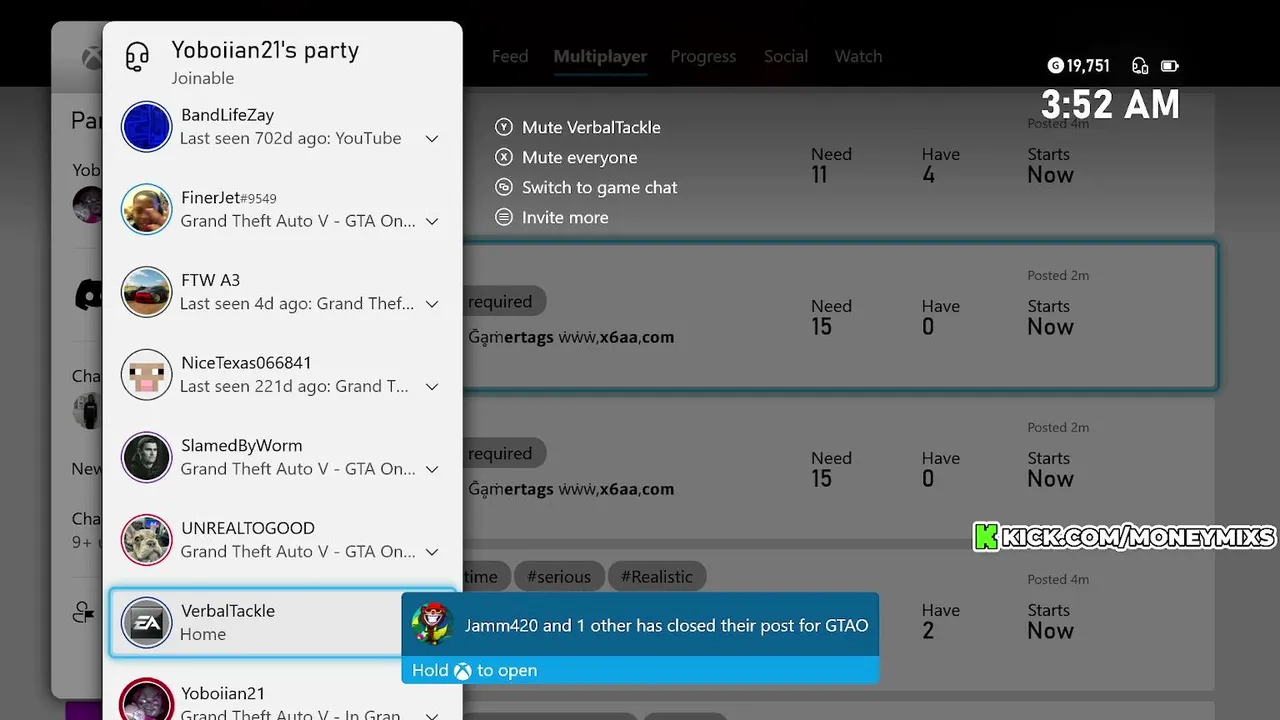This screenshot has width=1280, height=720.
Task: Click the menu button icon beside Invite more
Action: click(504, 217)
